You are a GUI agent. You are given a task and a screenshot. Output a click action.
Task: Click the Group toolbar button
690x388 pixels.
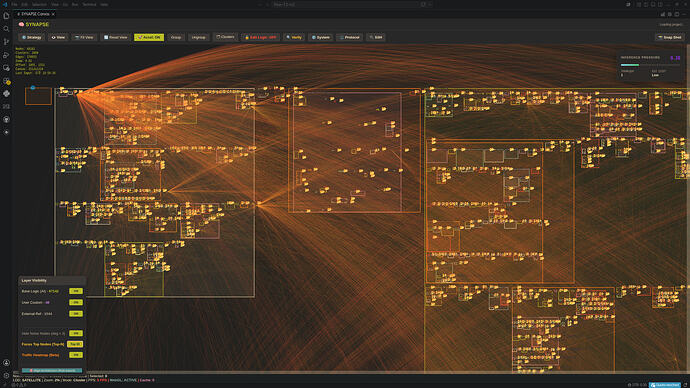pos(176,37)
